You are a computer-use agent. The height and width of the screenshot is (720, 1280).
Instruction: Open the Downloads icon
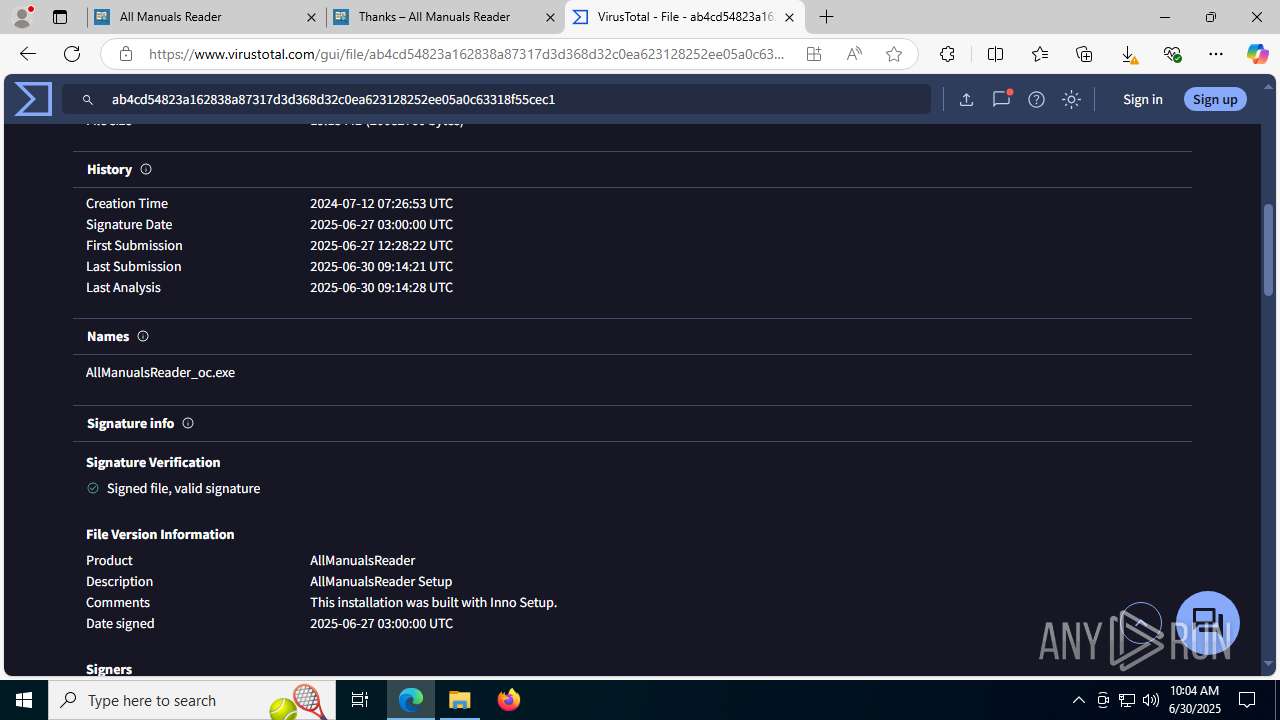1128,54
